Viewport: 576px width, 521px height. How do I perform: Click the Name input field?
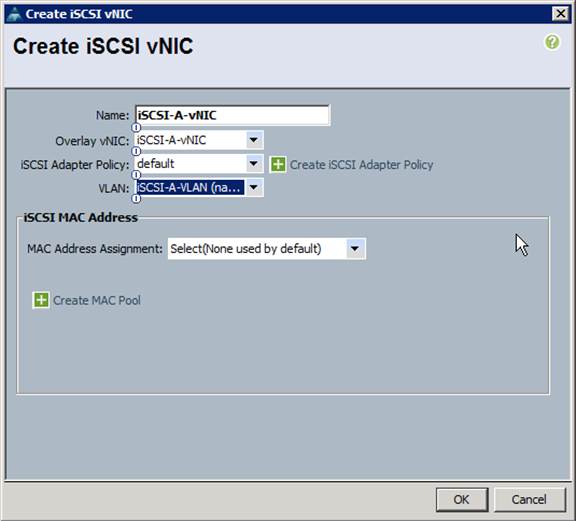[x=233, y=115]
